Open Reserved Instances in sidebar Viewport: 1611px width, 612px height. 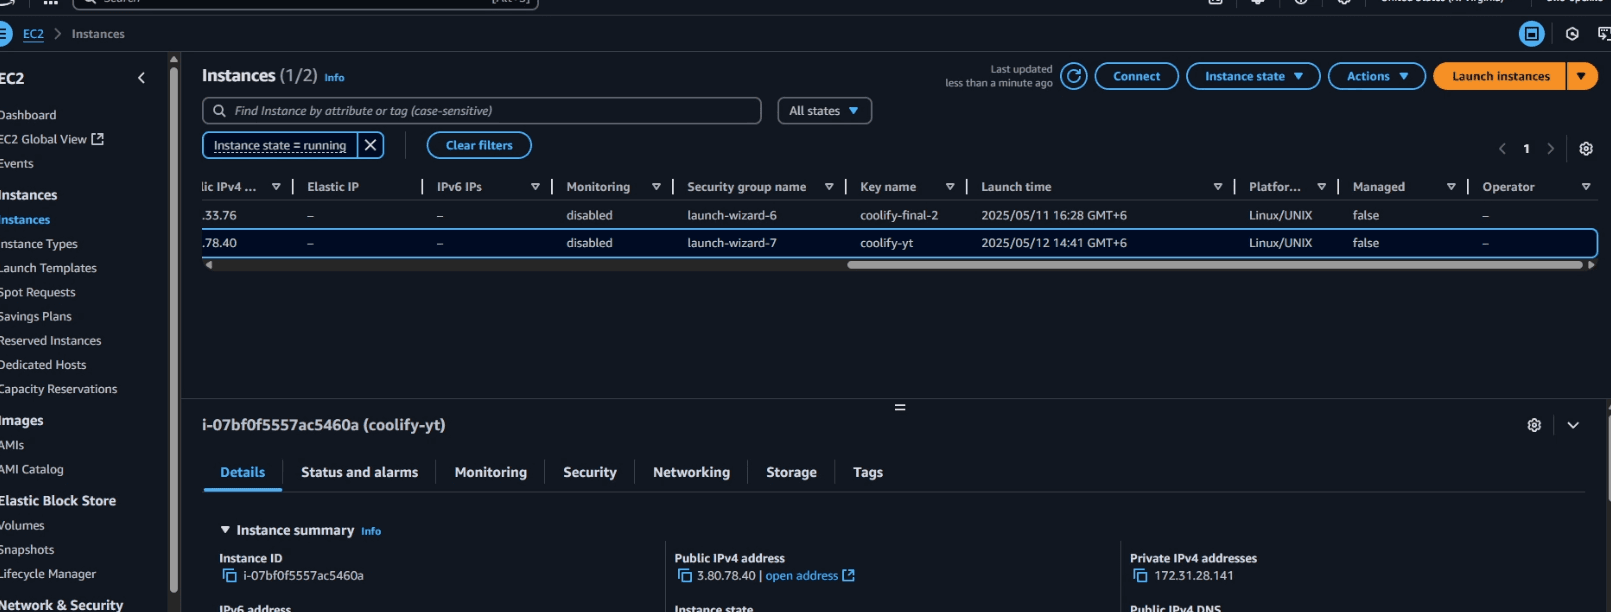click(x=51, y=341)
